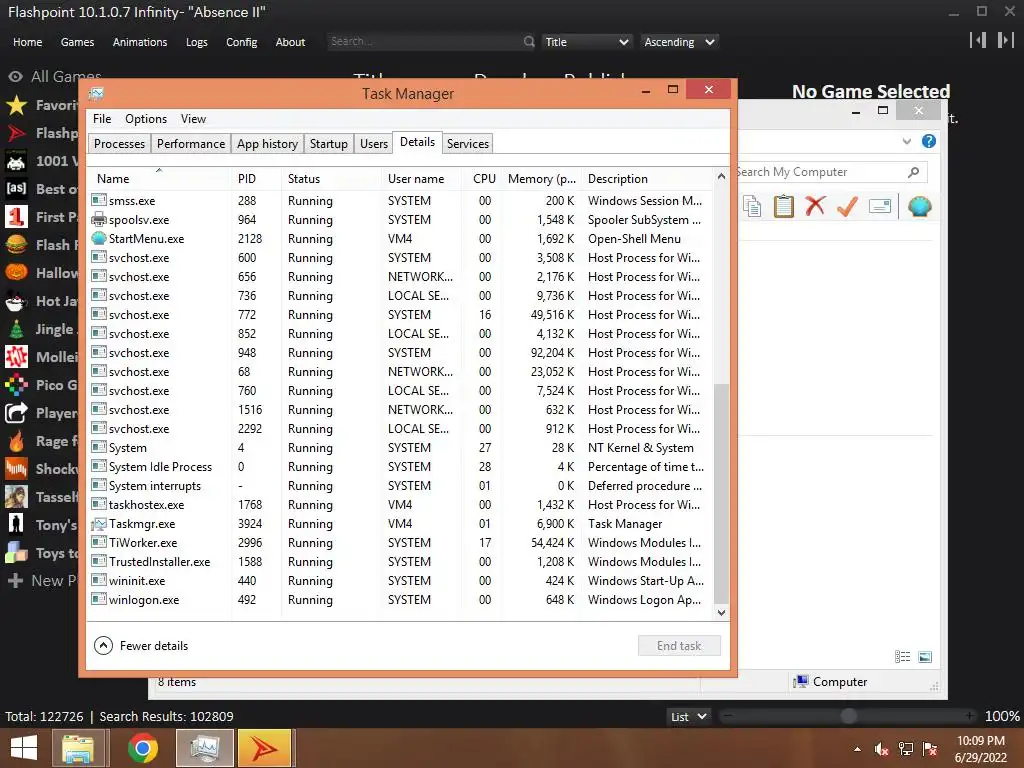The width and height of the screenshot is (1024, 768).
Task: Click the Search My Computer field
Action: (x=820, y=172)
